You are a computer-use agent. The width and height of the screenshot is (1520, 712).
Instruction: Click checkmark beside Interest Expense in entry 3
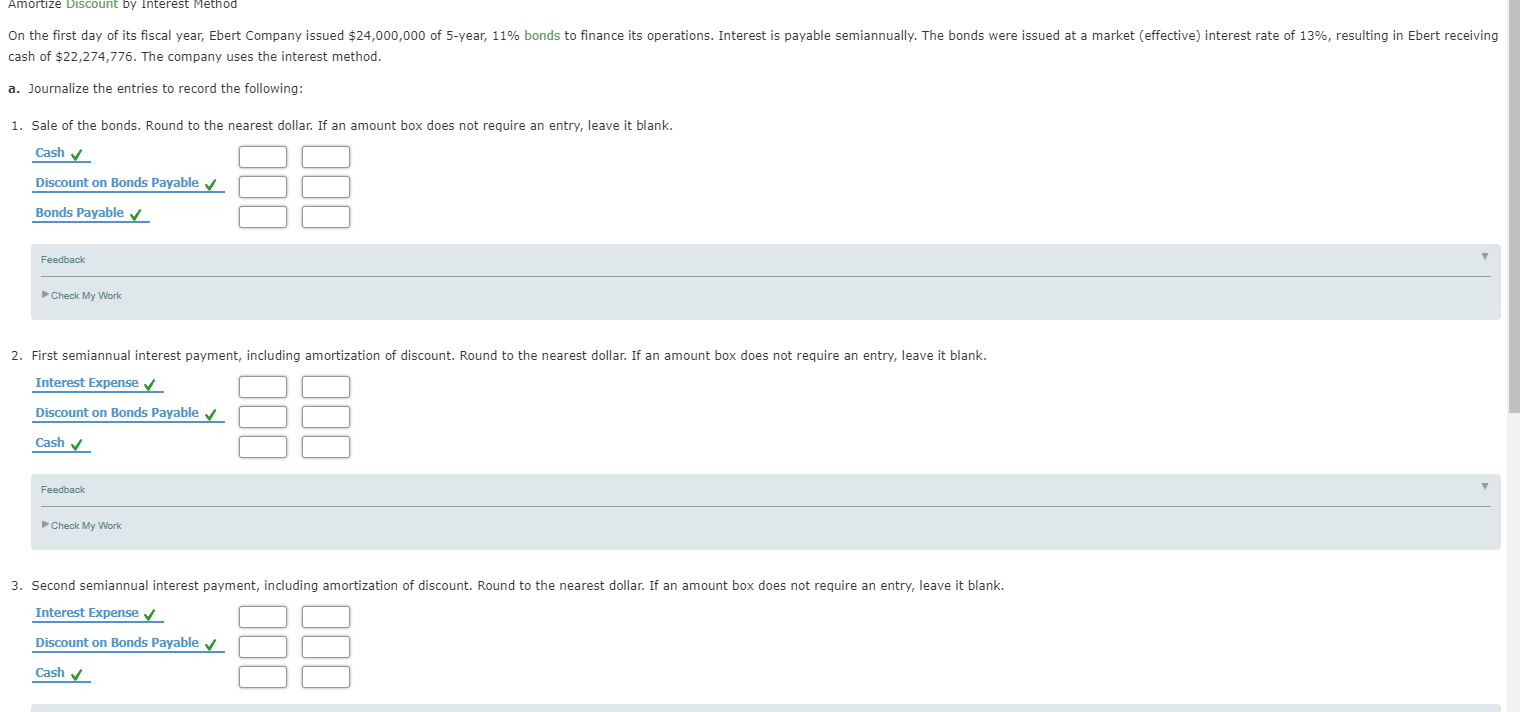(x=151, y=613)
